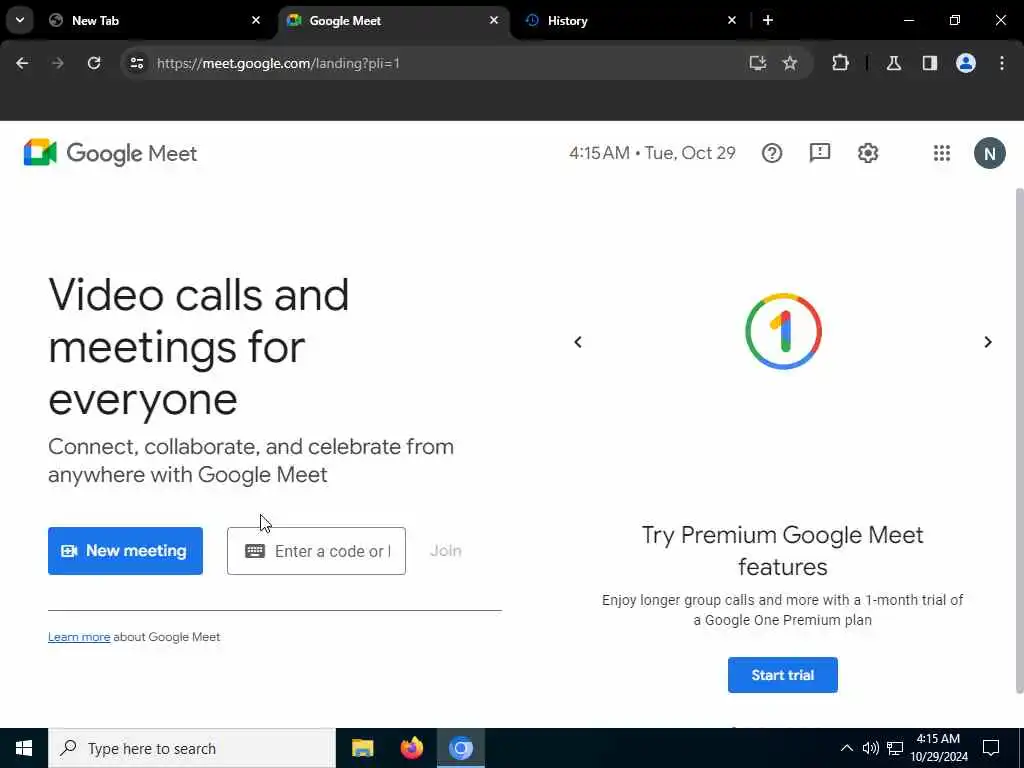Select the Google Meet tab
Image resolution: width=1024 pixels, height=768 pixels.
(394, 20)
